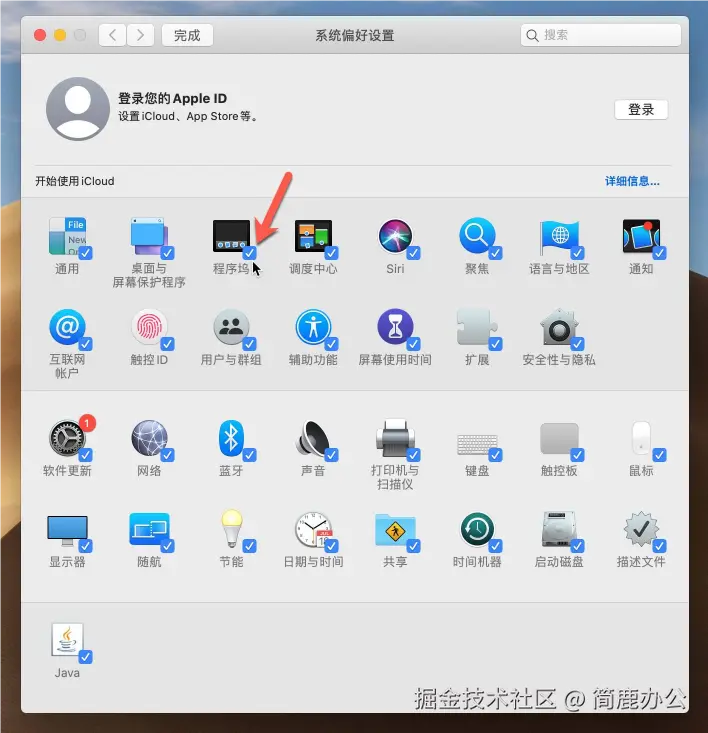Open the 屏幕使用时间 hourglass icon
Viewport: 708px width, 733px height.
tap(395, 327)
